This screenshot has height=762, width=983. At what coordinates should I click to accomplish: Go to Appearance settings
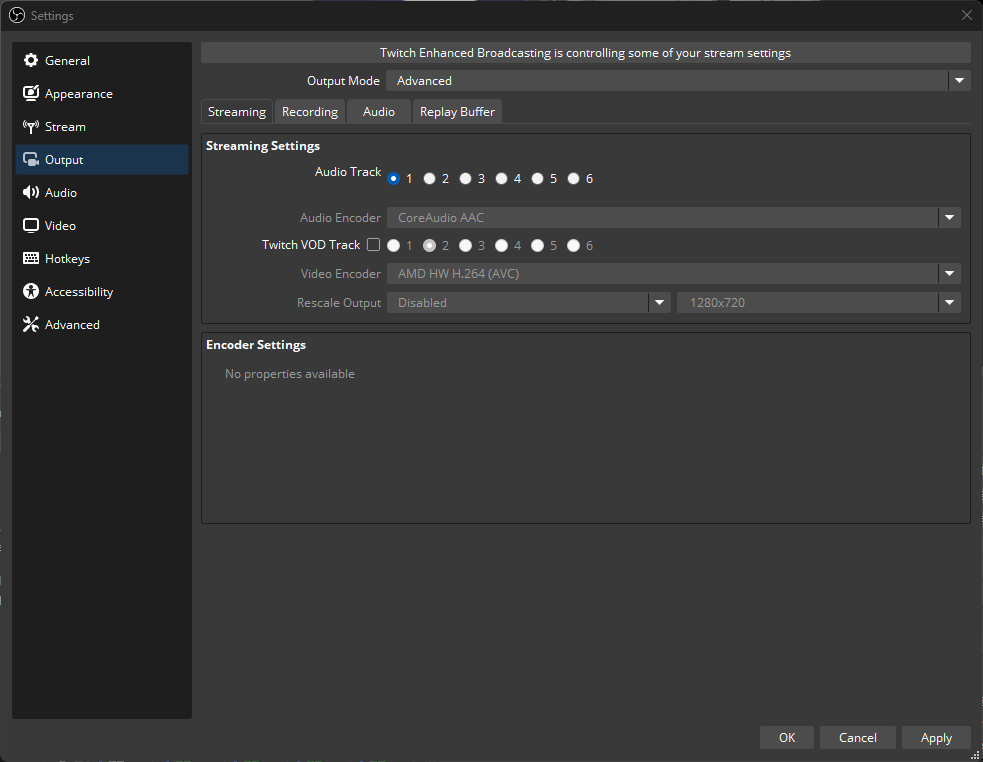click(102, 93)
